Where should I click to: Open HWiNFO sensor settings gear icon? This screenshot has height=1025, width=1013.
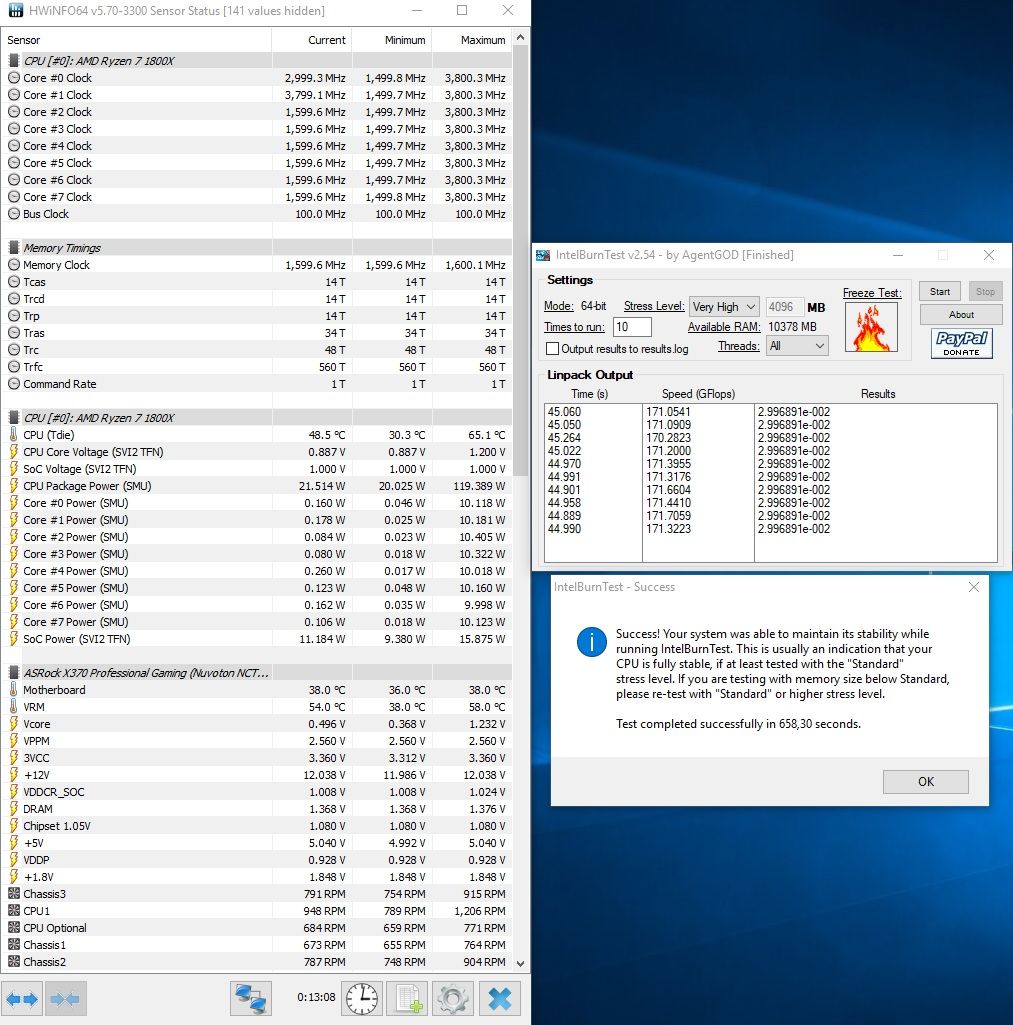coord(452,999)
